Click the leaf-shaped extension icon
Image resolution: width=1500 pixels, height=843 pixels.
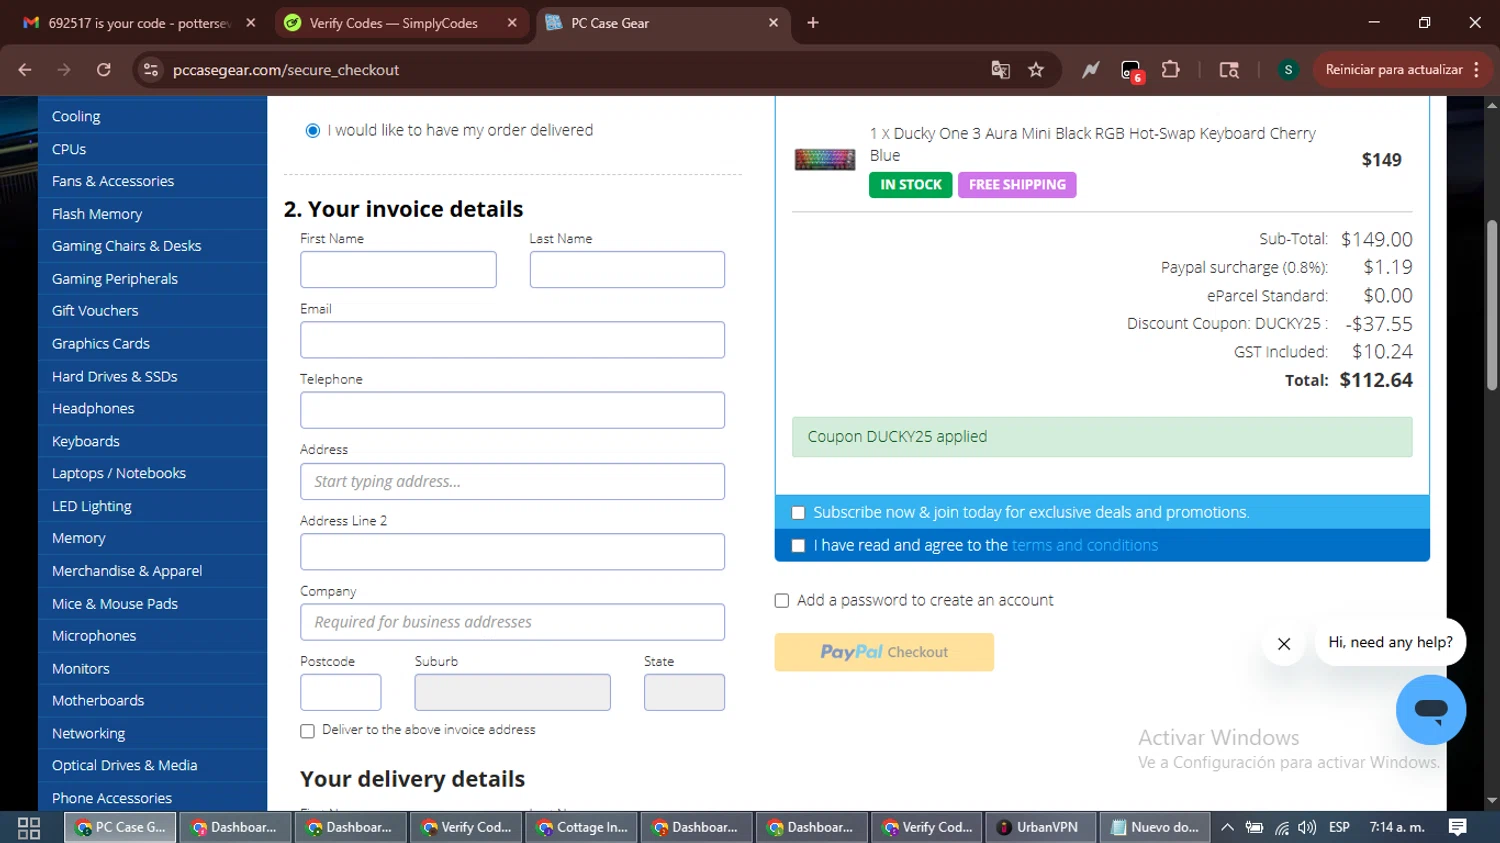click(x=1090, y=70)
